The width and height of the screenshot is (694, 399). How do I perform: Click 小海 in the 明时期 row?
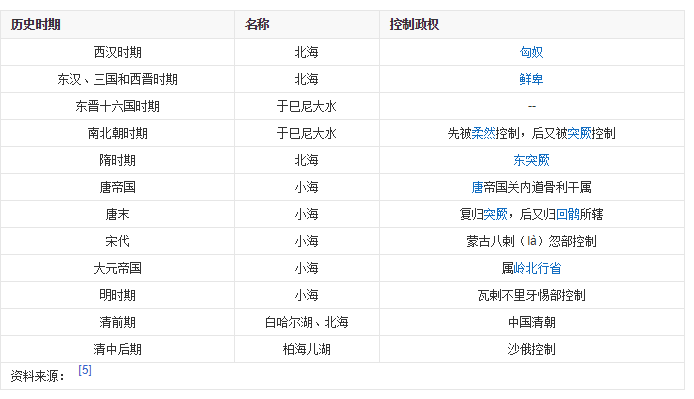pos(306,295)
